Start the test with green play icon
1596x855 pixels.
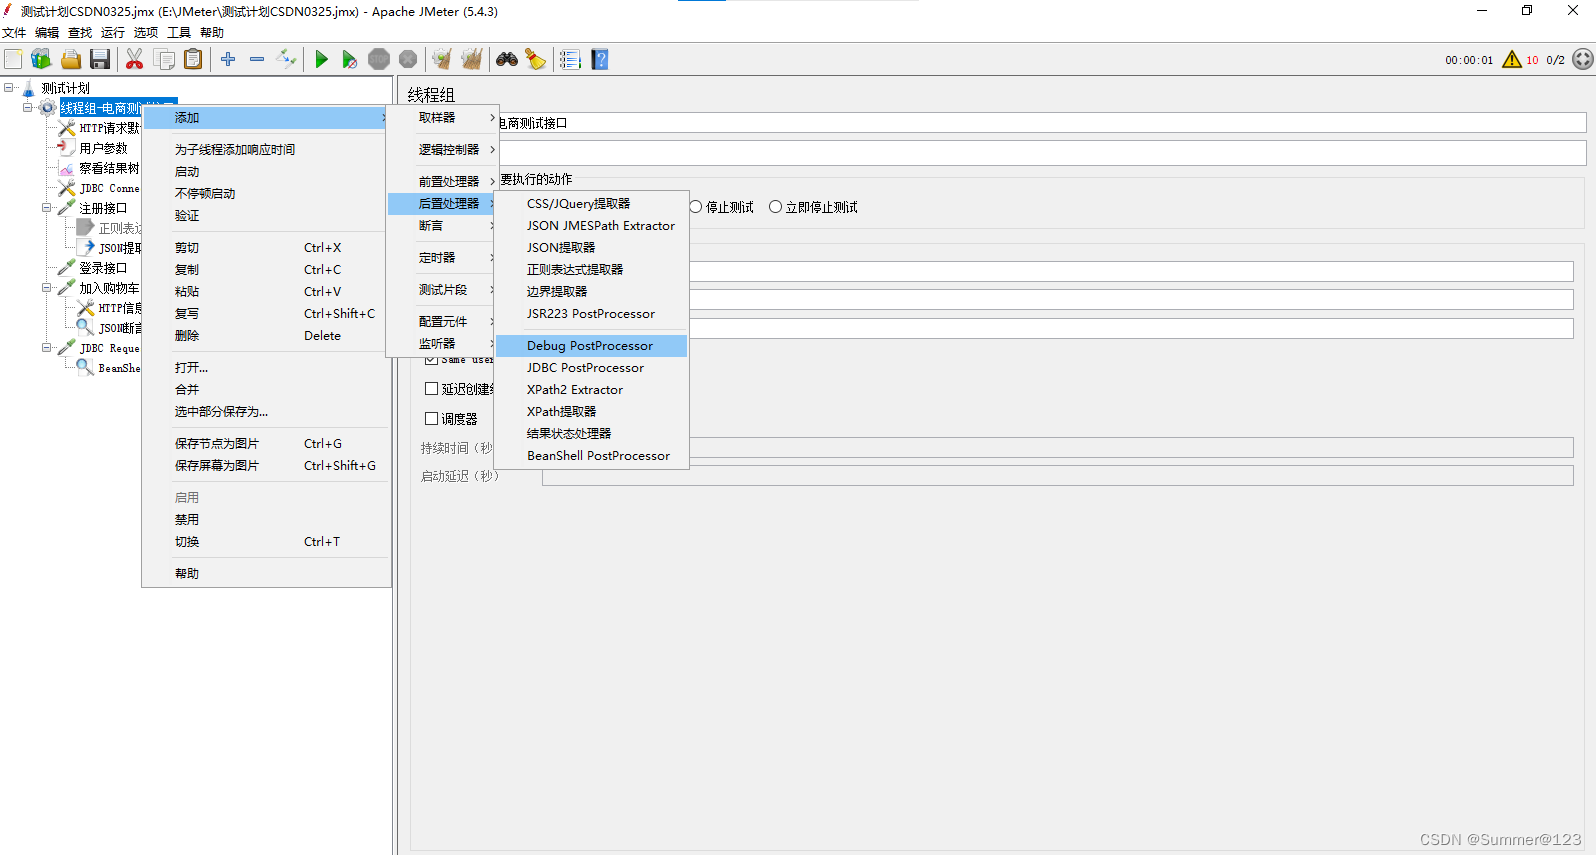[x=321, y=59]
